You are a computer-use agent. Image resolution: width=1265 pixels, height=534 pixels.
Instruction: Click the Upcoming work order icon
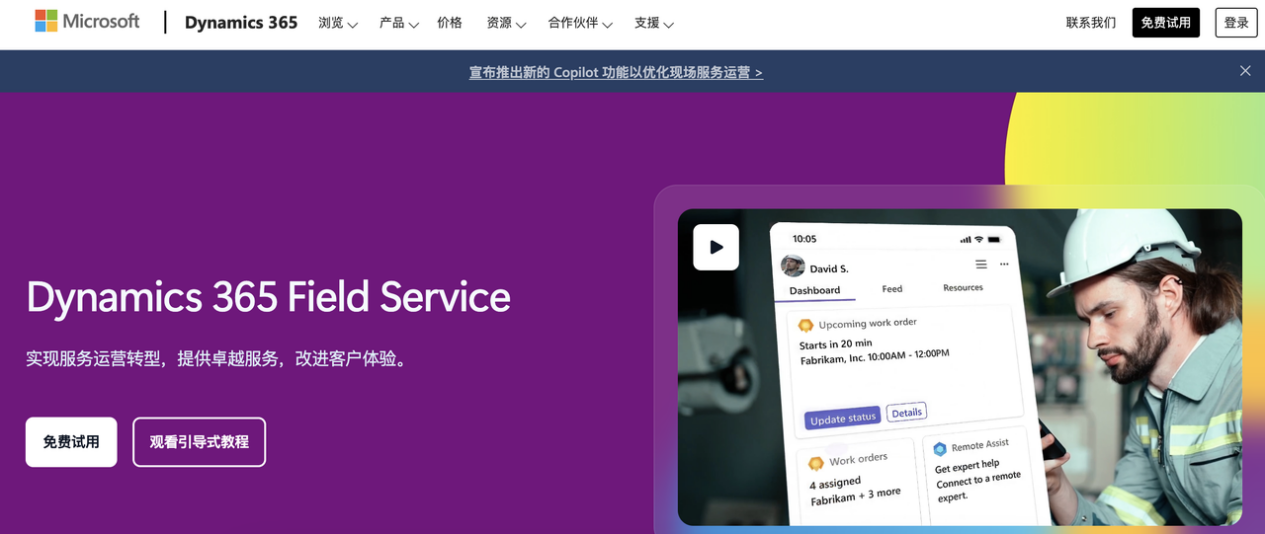(x=805, y=326)
